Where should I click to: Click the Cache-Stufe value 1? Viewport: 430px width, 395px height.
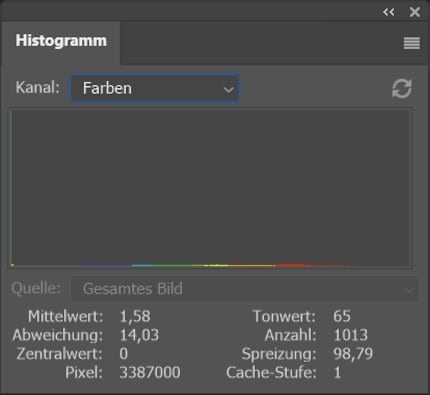coord(338,372)
